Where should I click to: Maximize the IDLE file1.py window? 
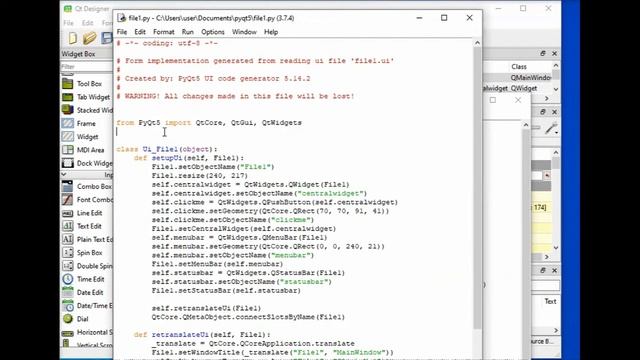pos(444,18)
